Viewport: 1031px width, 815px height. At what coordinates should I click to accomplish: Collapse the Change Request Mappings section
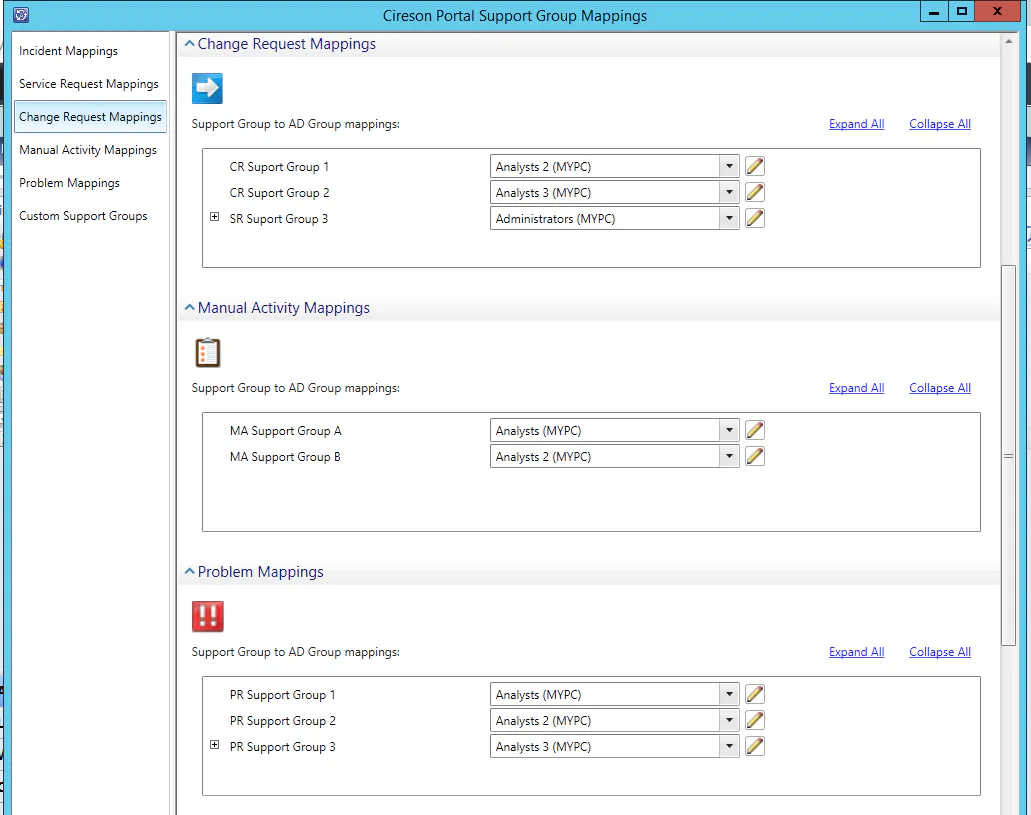click(189, 43)
